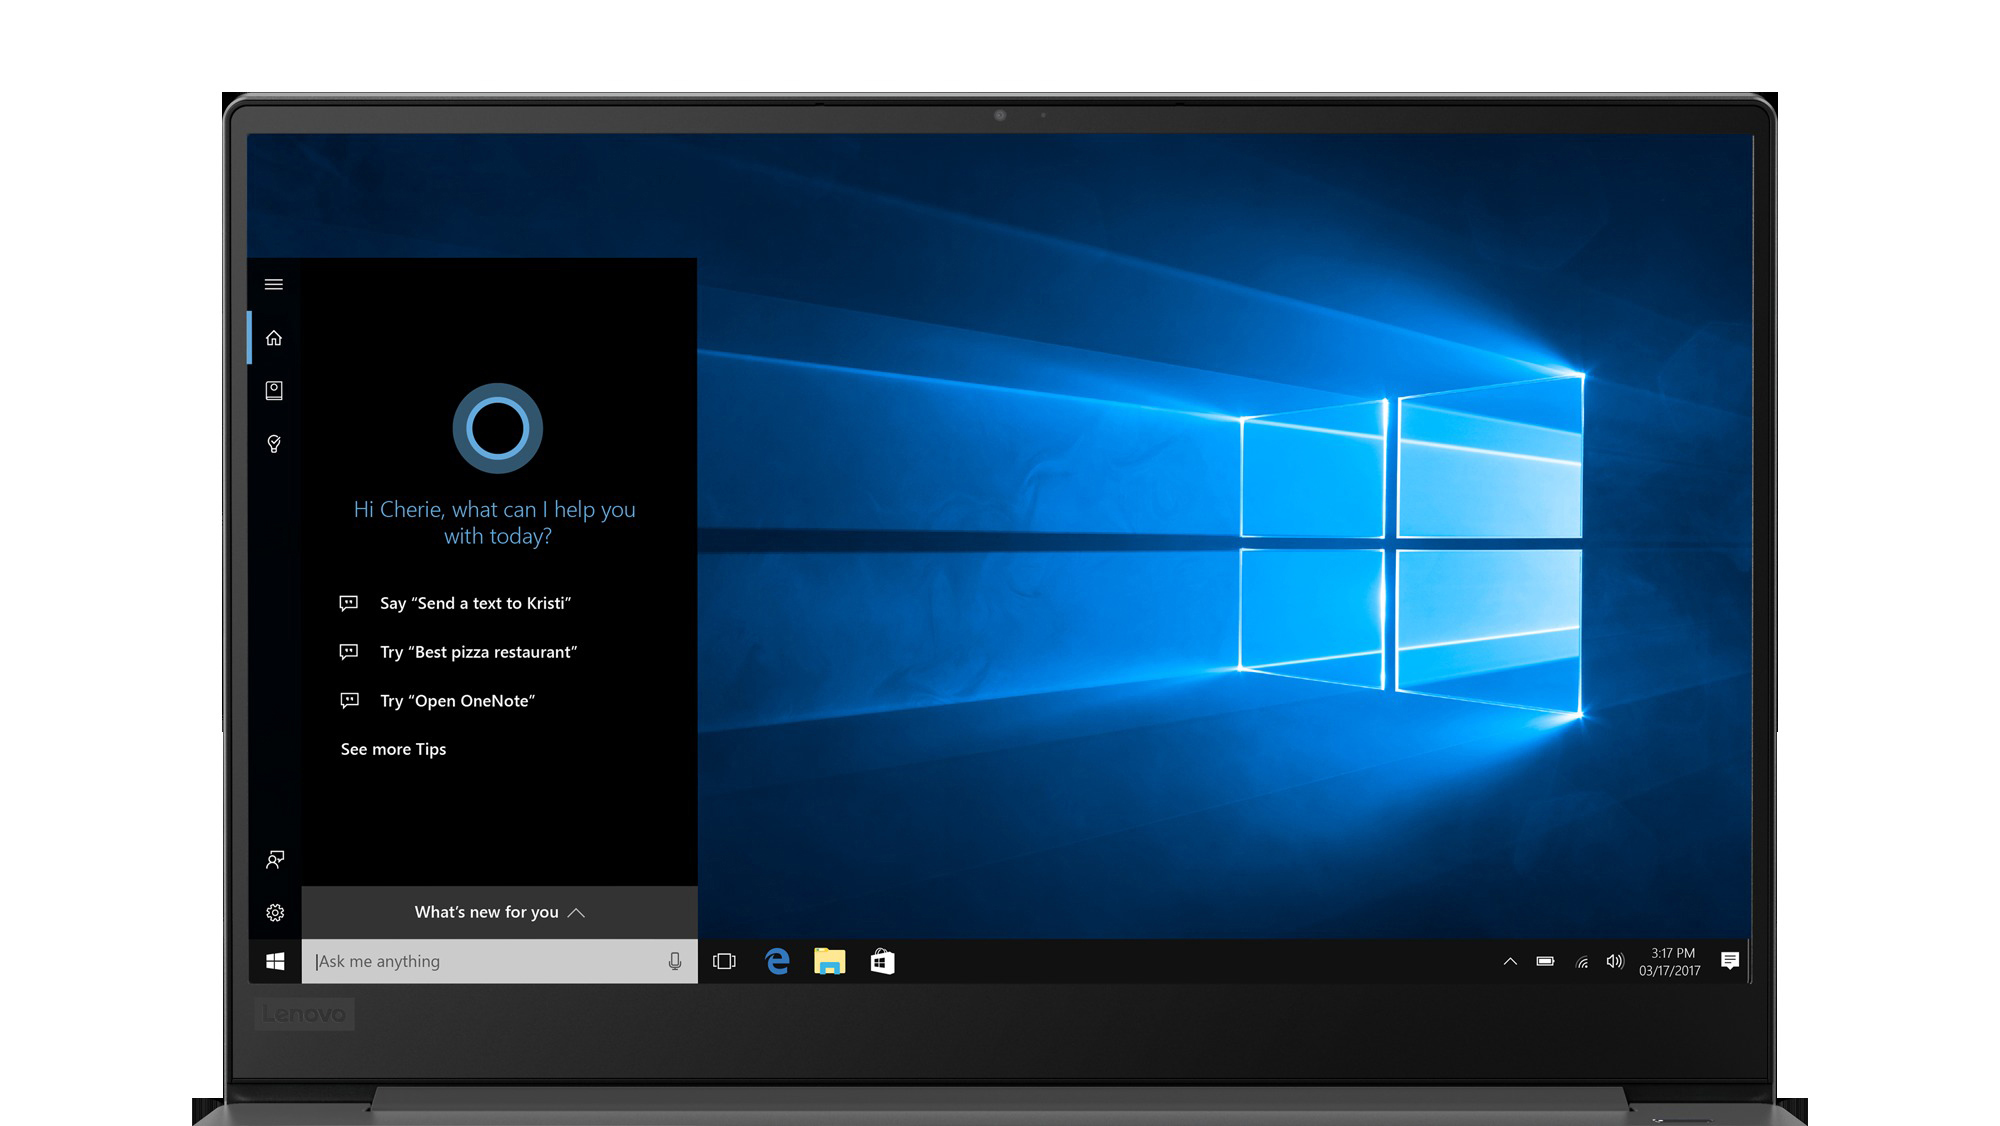The image size is (2000, 1126).
Task: Click the Cortana greeting text "Hi Cherie"
Action: [398, 509]
